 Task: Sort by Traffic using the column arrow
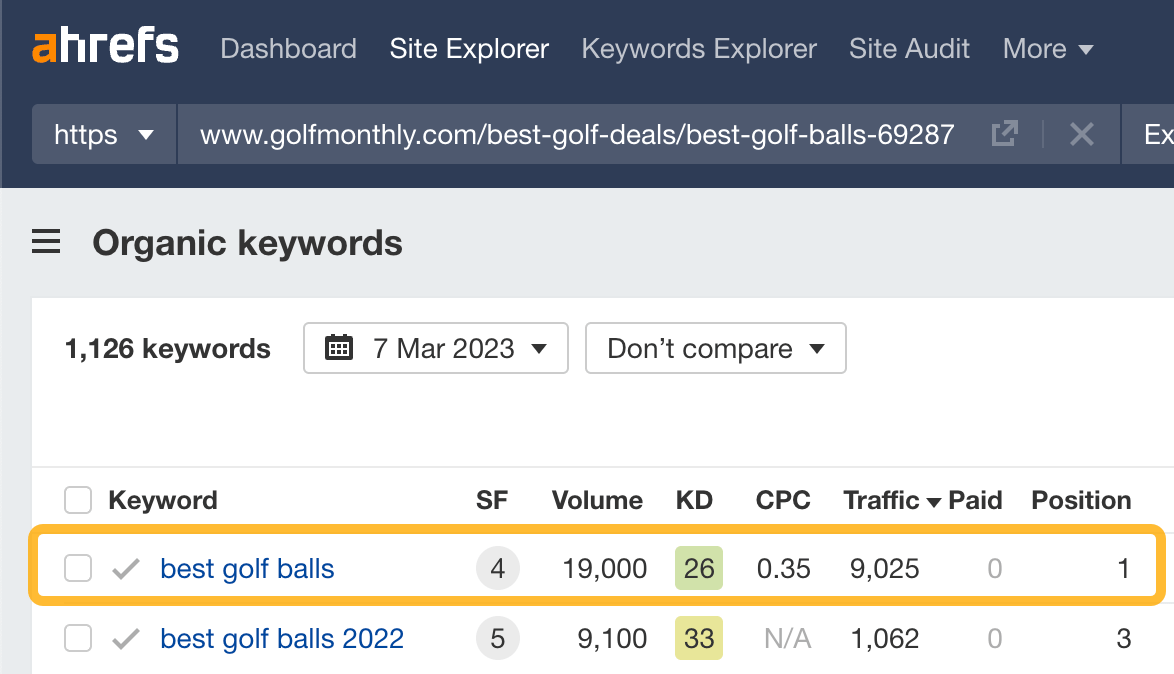click(933, 500)
